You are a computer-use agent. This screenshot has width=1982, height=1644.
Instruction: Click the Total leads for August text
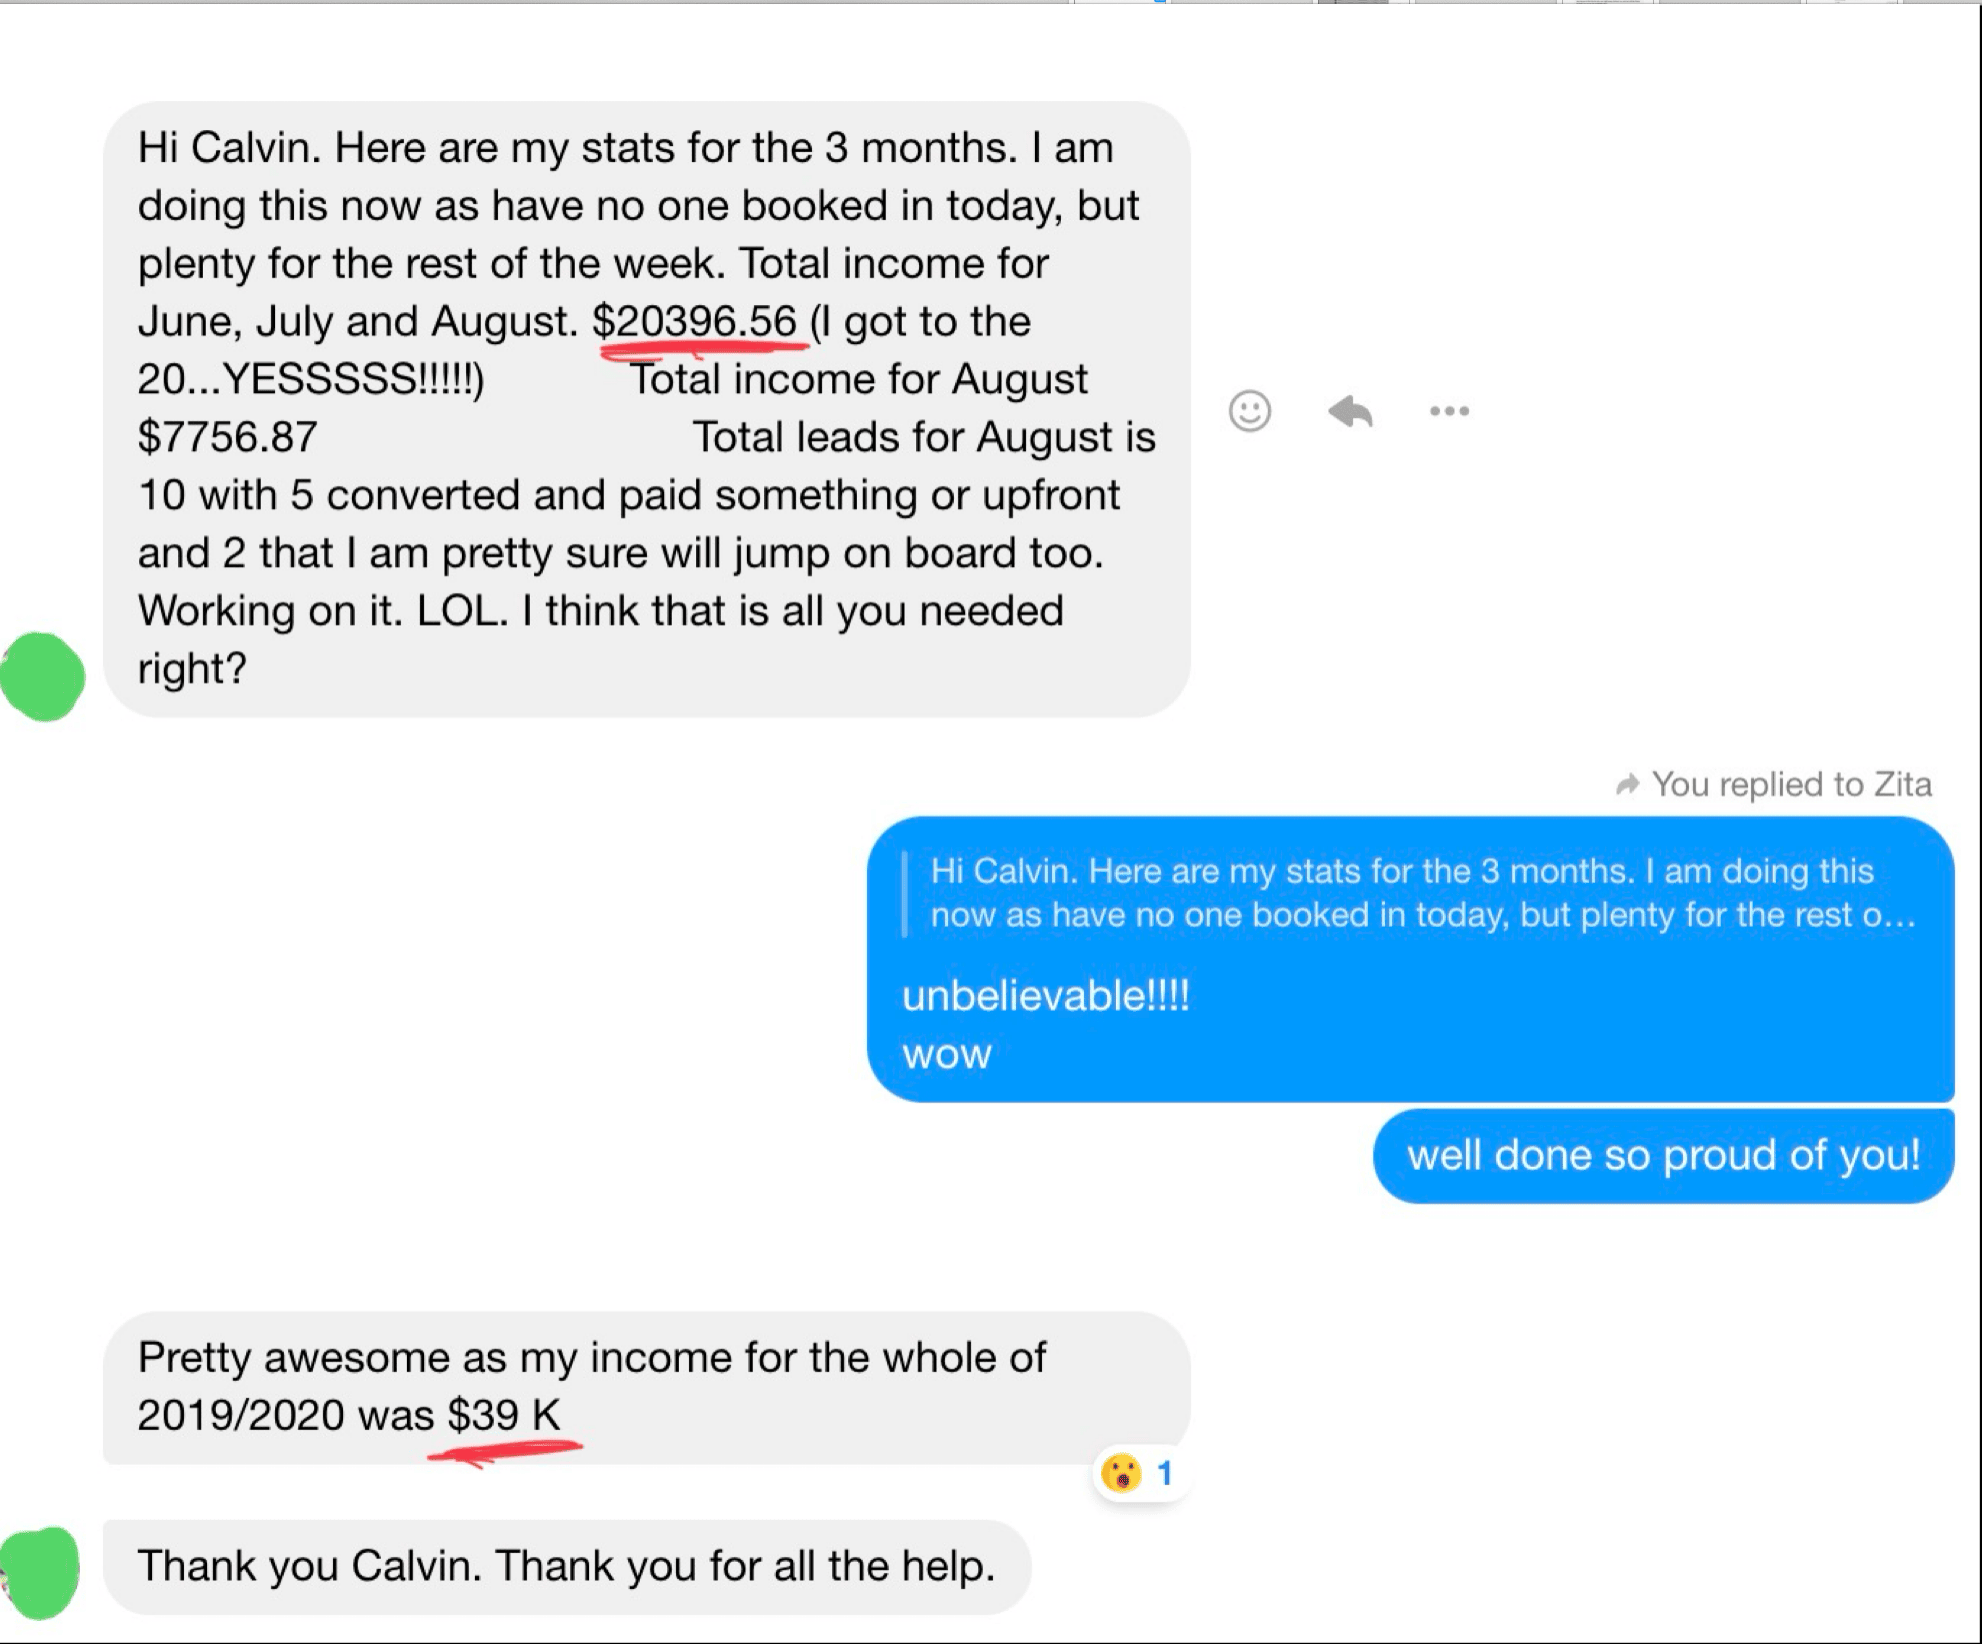[924, 437]
